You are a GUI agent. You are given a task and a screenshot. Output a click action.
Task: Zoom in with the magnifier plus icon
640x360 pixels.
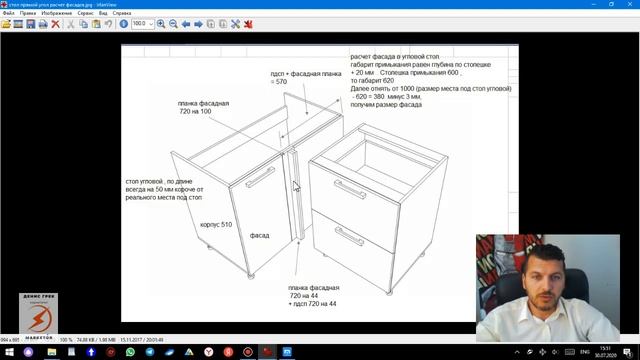[x=161, y=24]
